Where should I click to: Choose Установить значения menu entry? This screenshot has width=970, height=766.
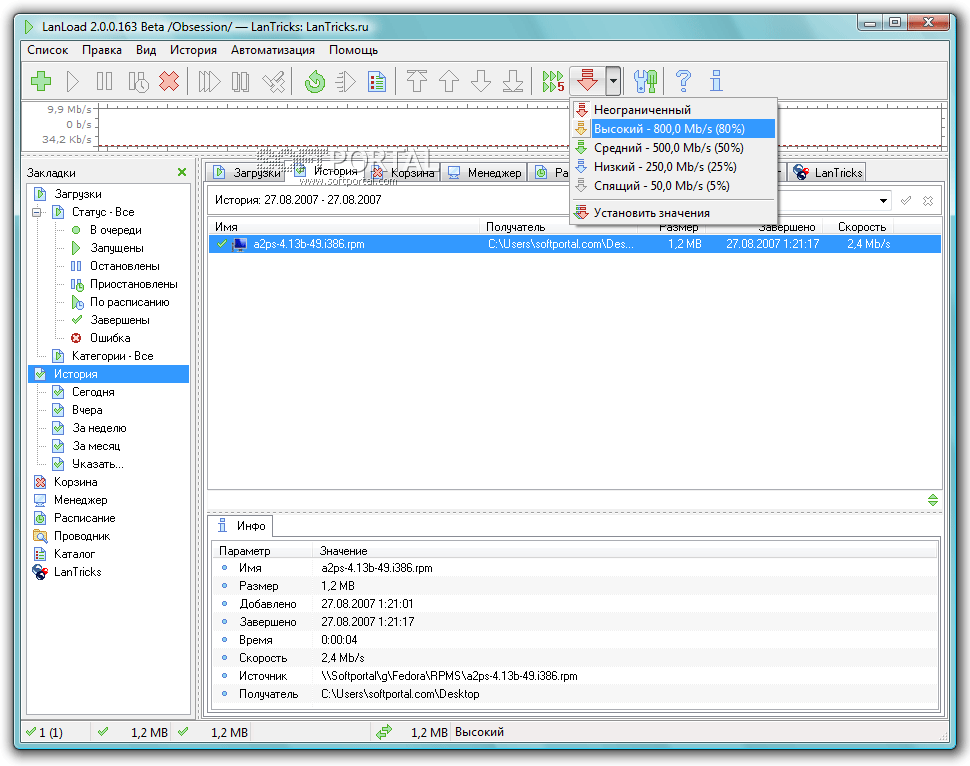(673, 213)
